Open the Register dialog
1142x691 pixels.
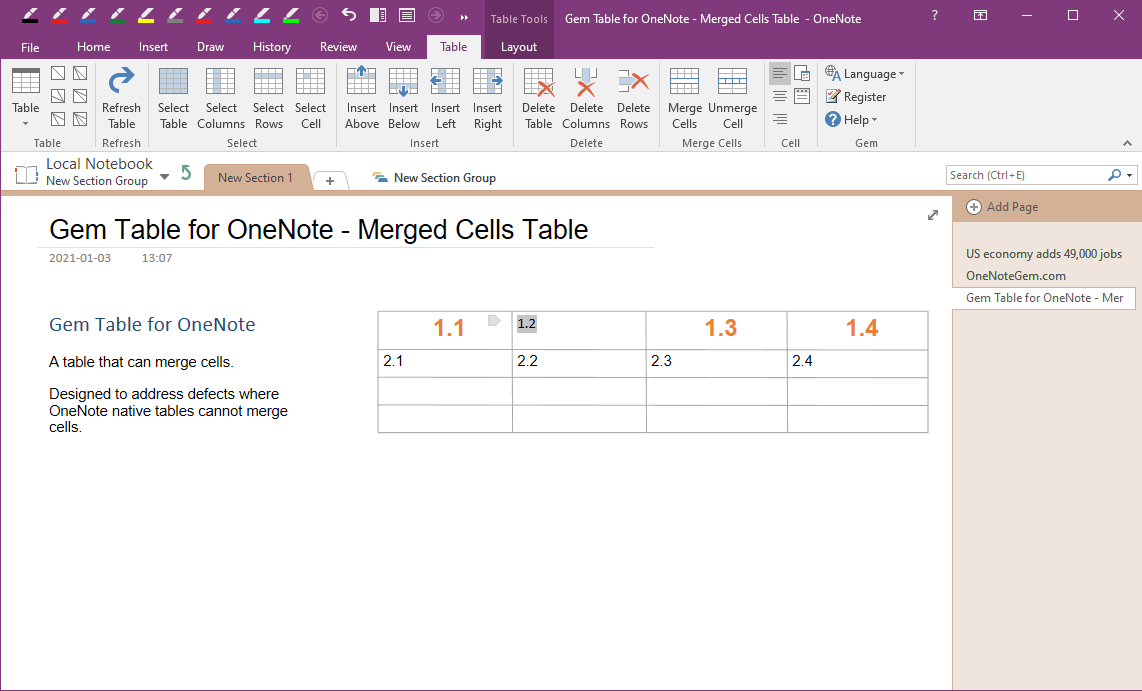pyautogui.click(x=856, y=96)
